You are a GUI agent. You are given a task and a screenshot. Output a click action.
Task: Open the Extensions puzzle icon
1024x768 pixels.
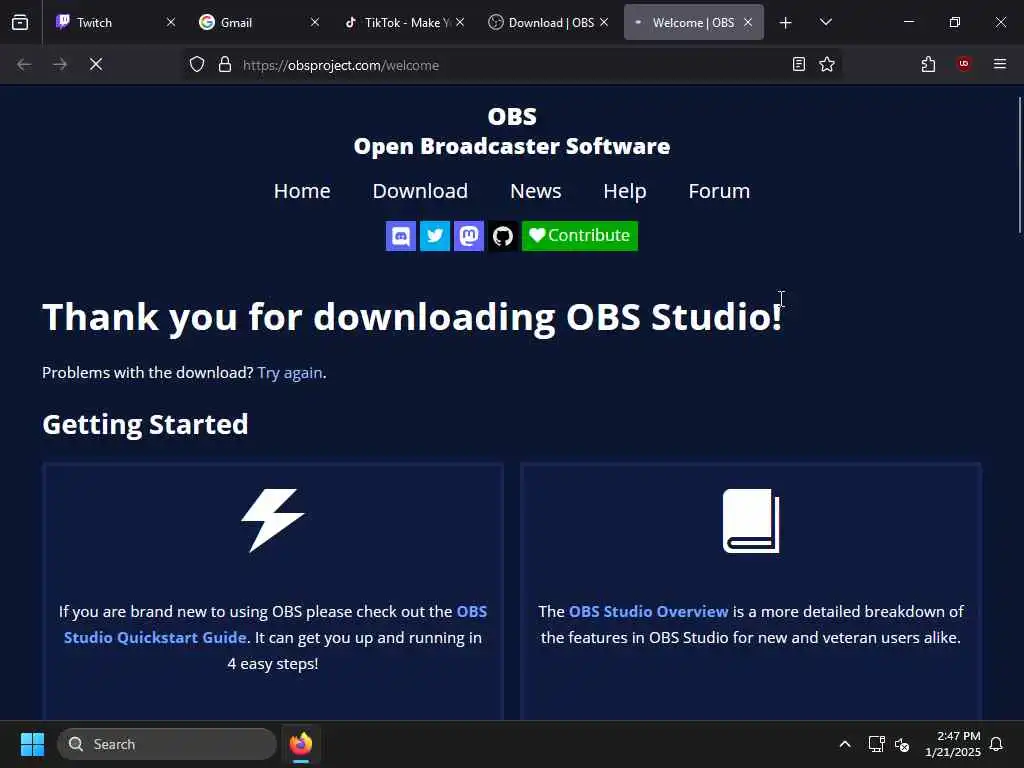tap(928, 64)
